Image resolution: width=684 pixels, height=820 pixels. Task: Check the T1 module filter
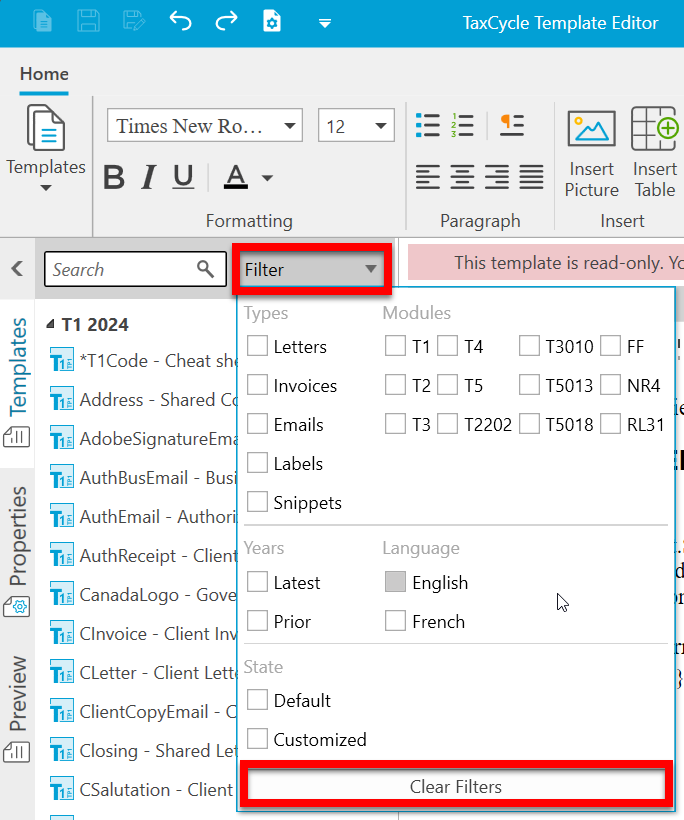(x=395, y=346)
